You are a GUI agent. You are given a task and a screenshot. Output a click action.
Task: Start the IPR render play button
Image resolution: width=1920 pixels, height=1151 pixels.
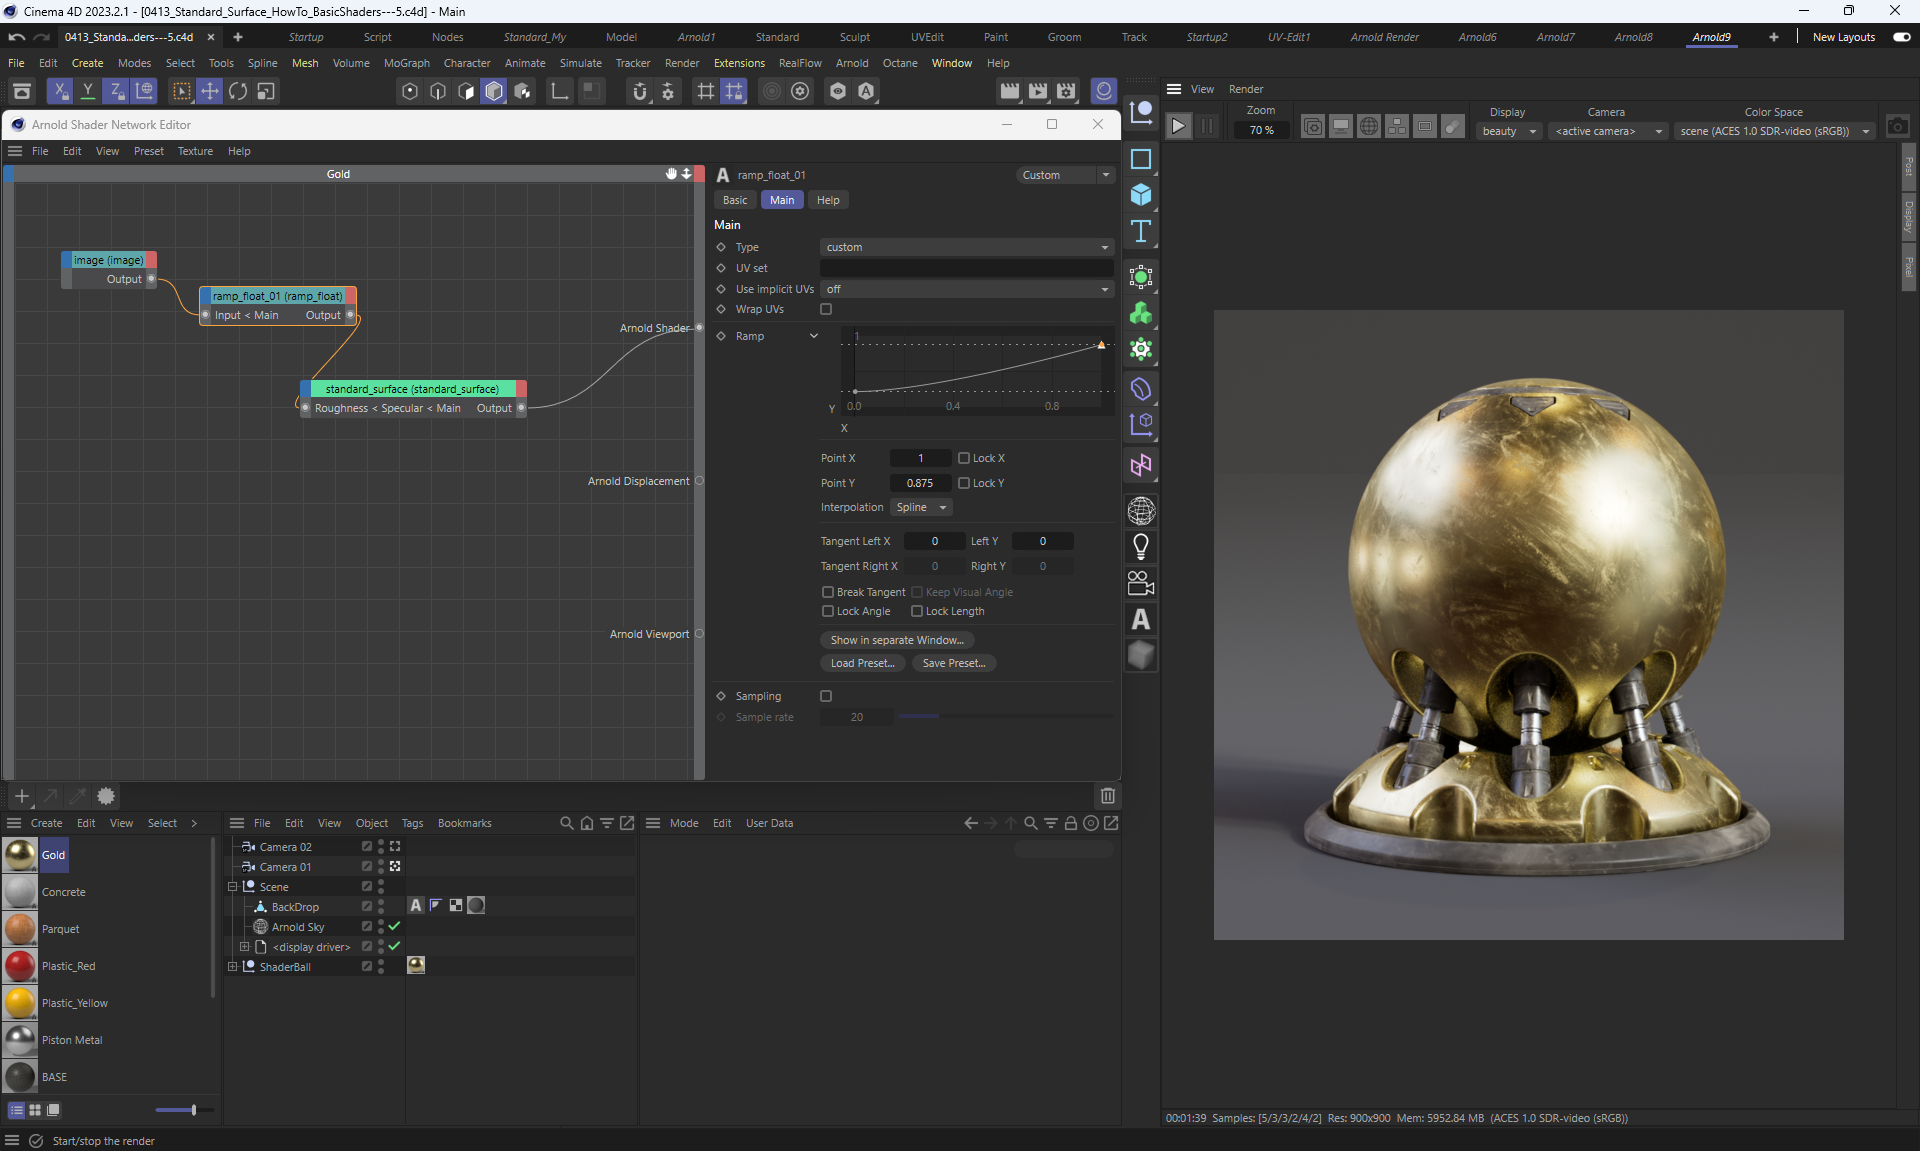1178,126
